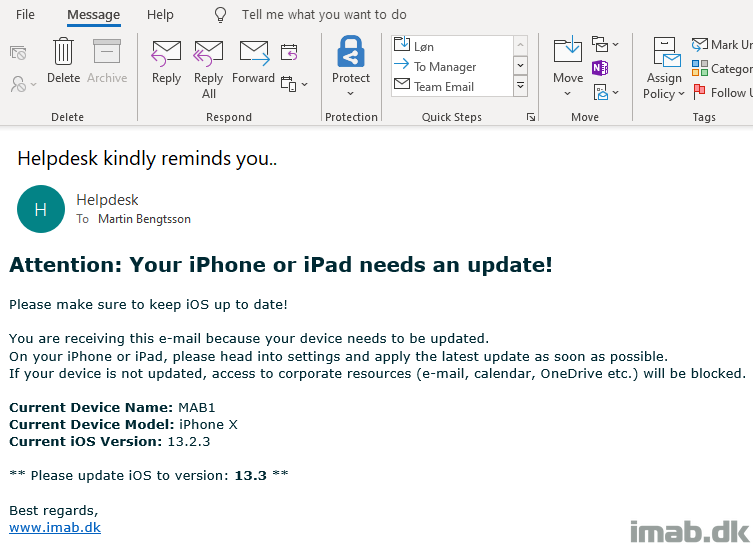Expand the Assign Policy dropdown

[x=681, y=94]
